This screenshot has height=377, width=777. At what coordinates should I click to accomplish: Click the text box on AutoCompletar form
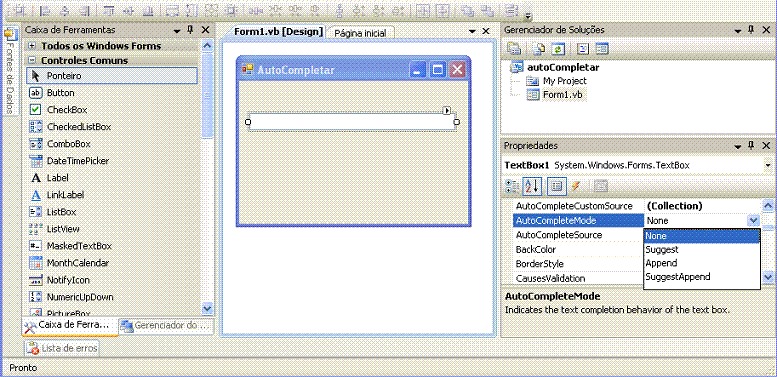(352, 122)
